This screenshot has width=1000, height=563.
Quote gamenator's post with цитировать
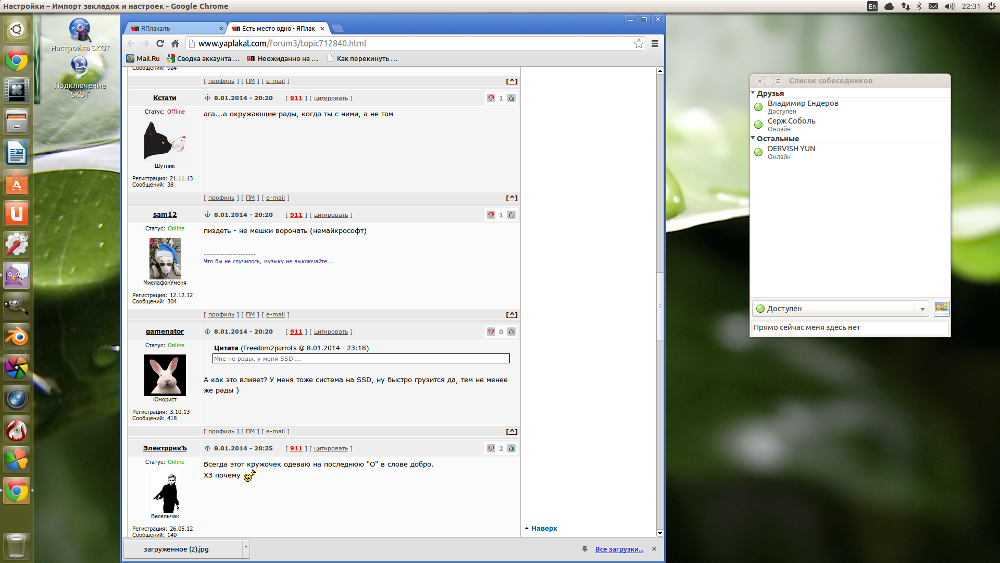(331, 332)
